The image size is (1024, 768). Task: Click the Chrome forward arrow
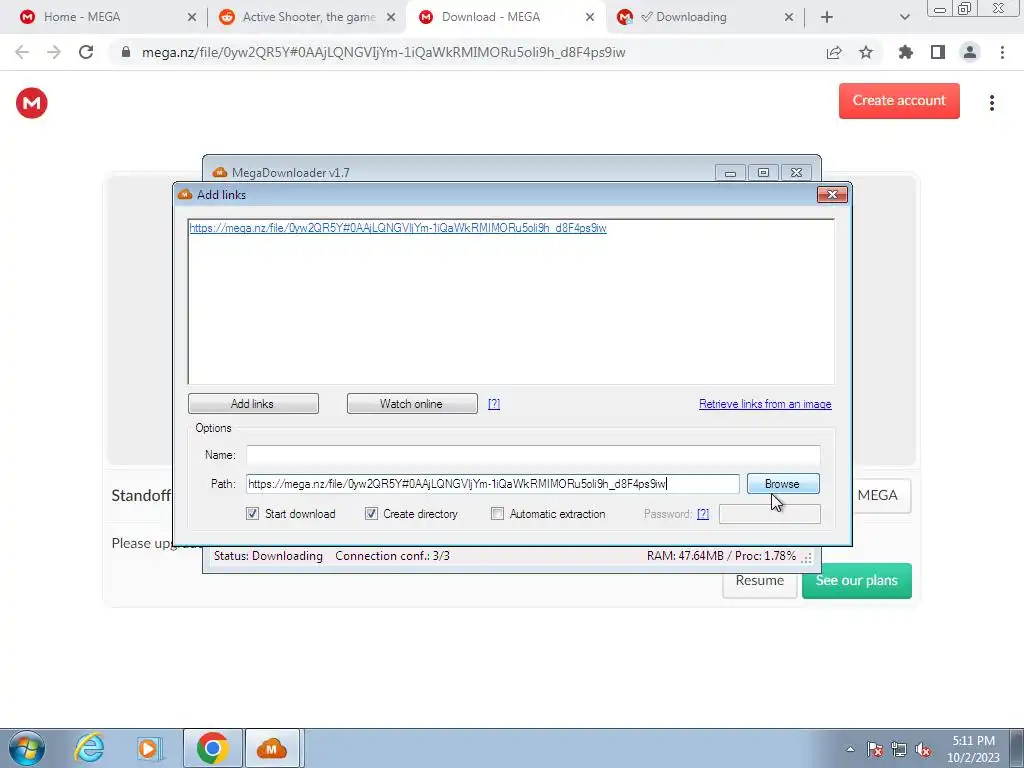[x=54, y=52]
